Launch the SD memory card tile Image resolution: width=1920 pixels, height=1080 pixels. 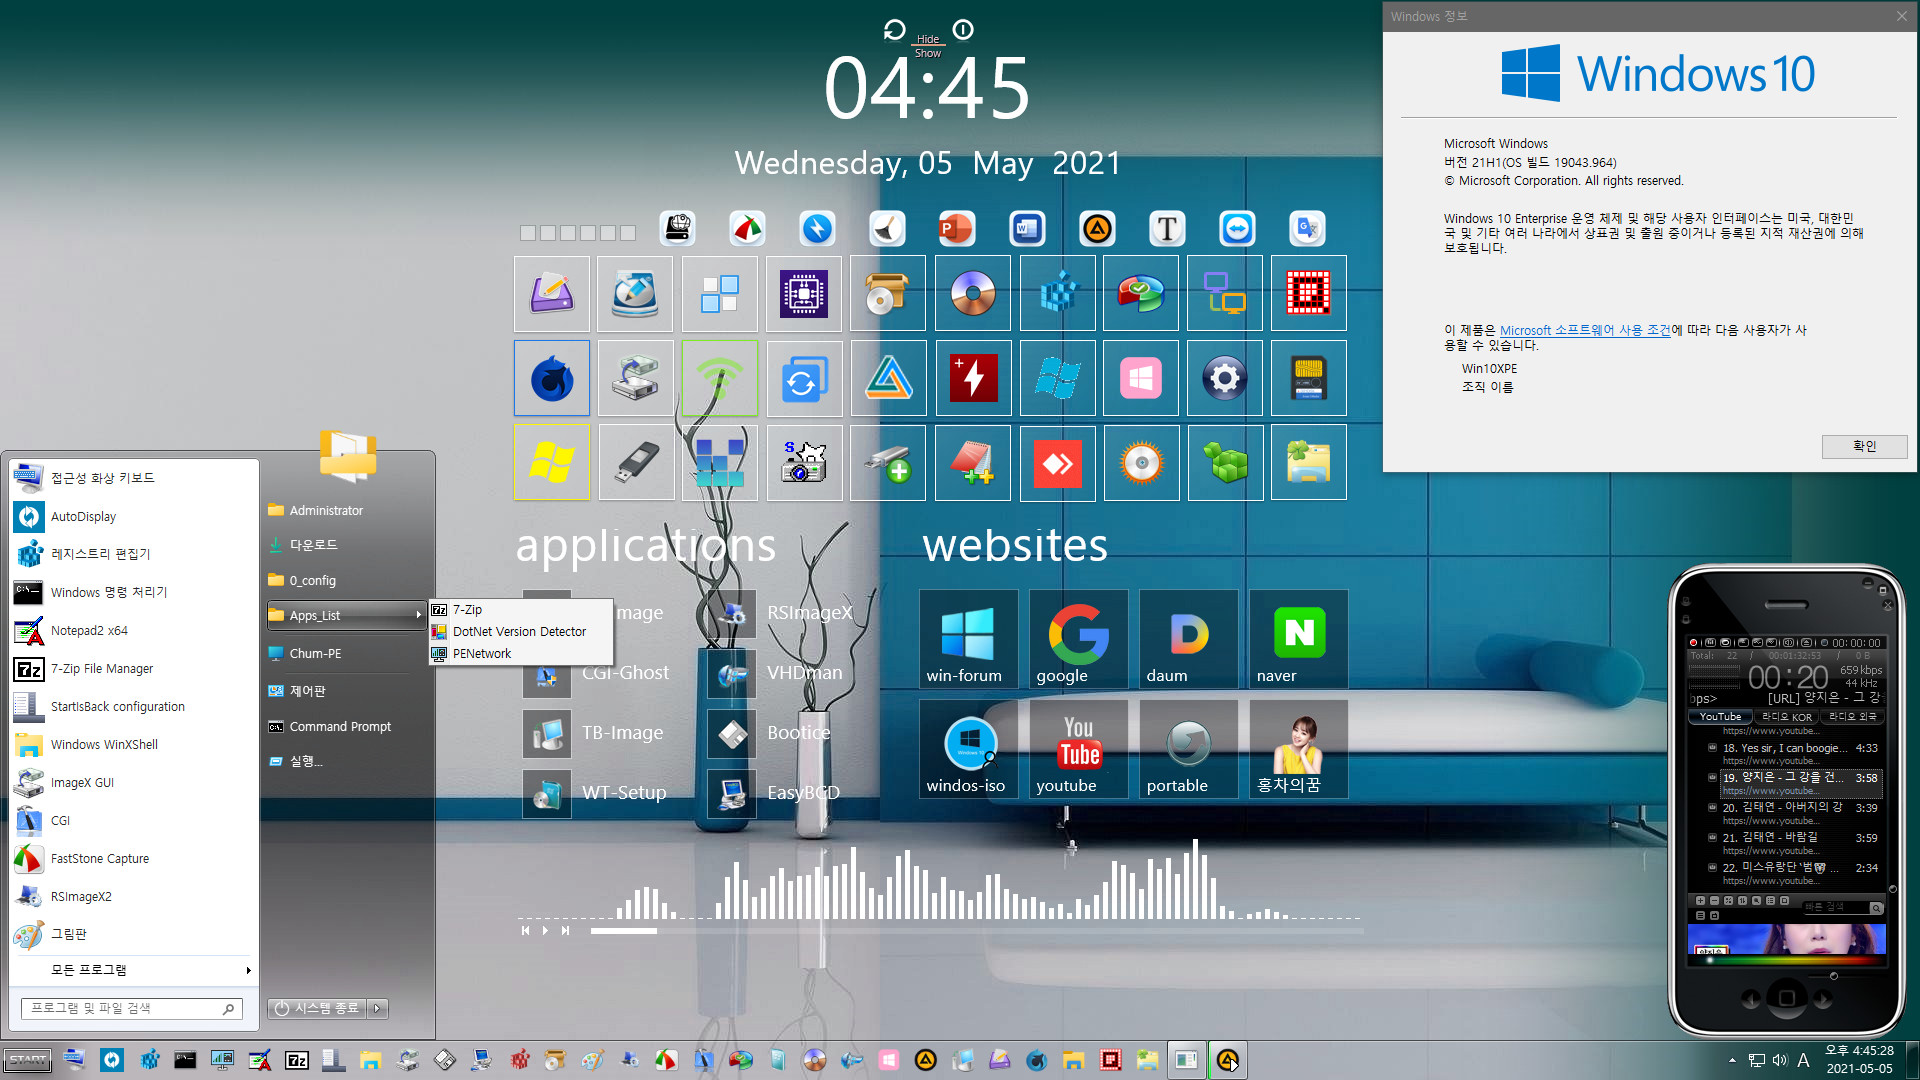point(1309,378)
